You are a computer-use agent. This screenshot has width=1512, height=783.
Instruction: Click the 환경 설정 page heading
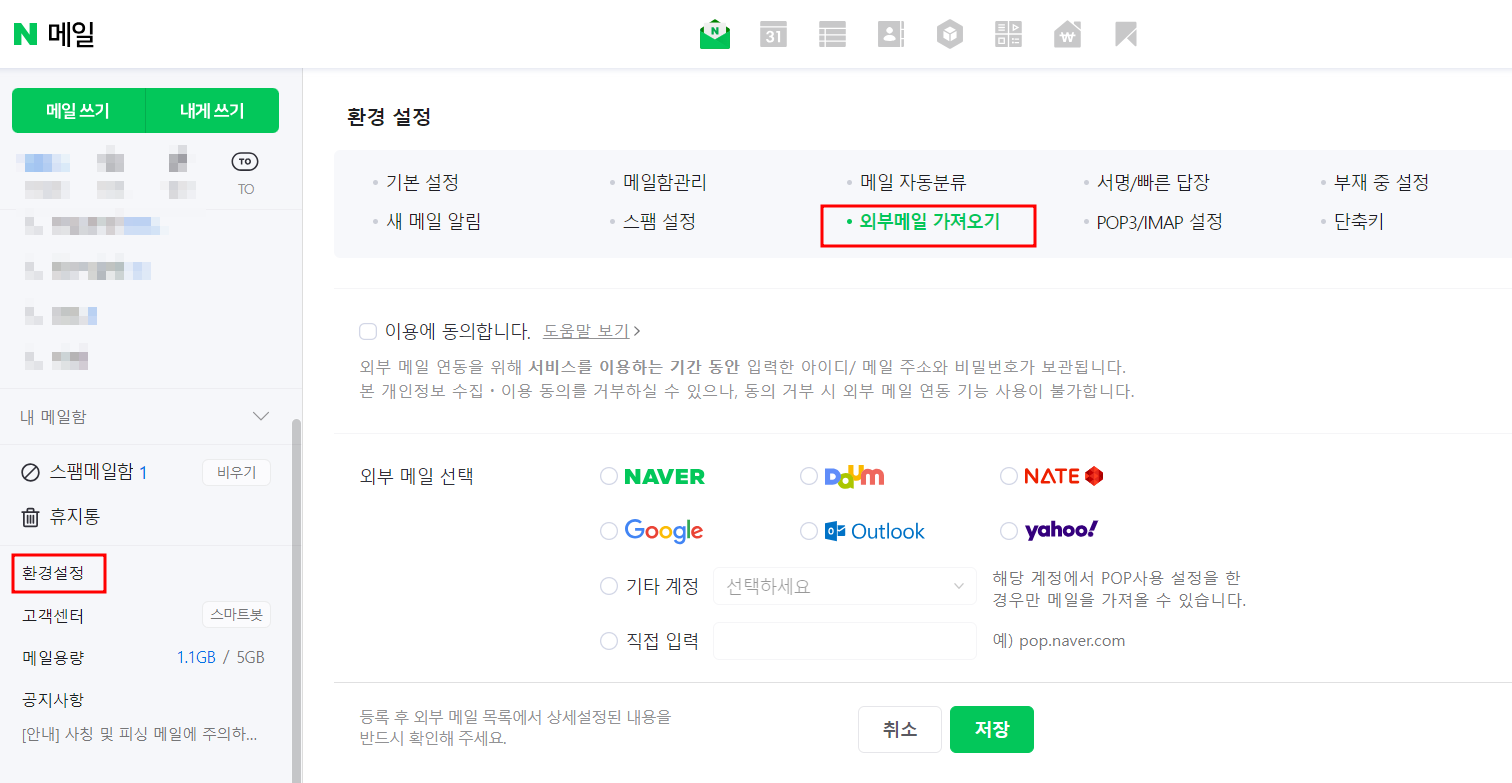pos(389,117)
